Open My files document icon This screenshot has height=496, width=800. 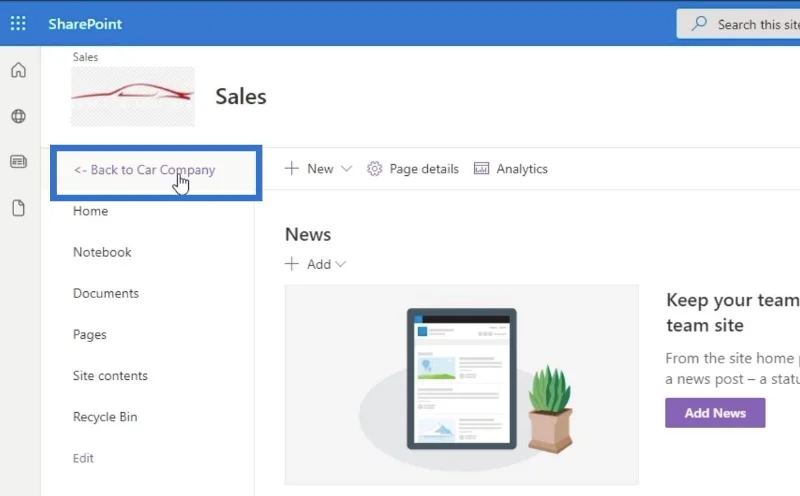pyautogui.click(x=18, y=208)
